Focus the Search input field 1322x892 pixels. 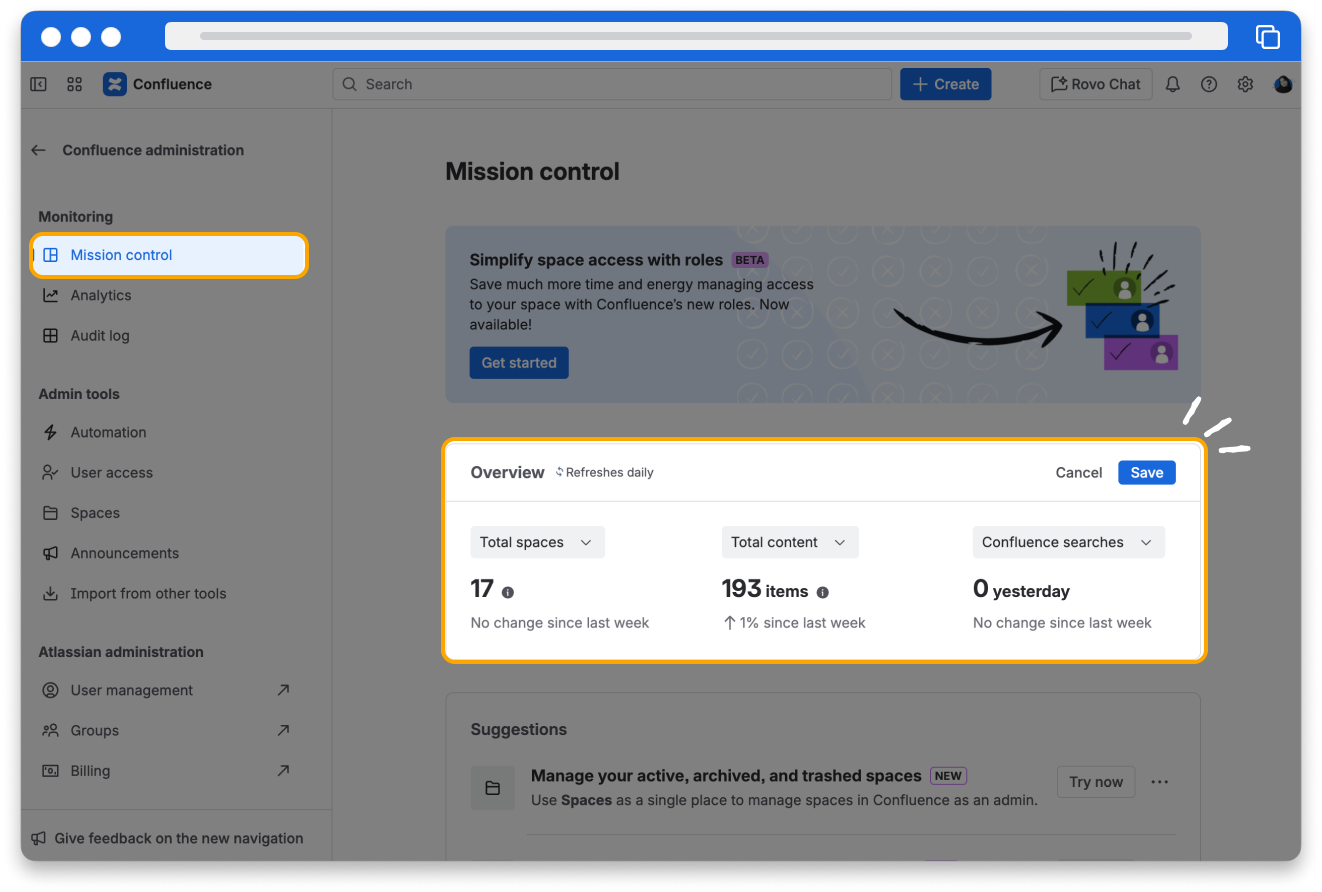coord(612,84)
